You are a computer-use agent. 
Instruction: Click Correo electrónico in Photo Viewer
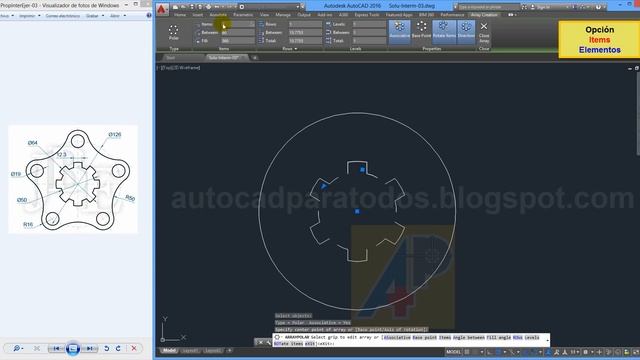tap(62, 16)
